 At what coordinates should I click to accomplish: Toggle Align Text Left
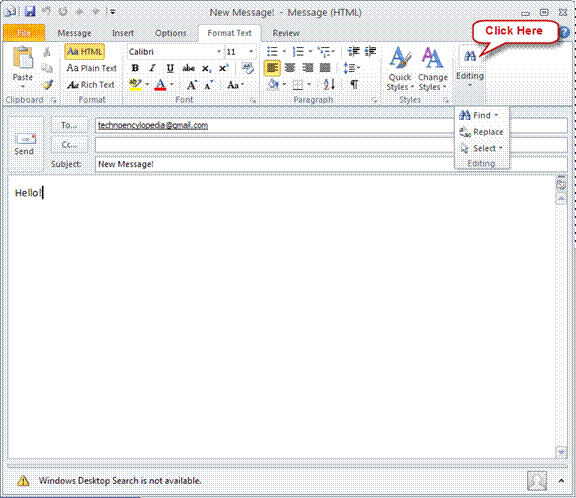[x=272, y=68]
